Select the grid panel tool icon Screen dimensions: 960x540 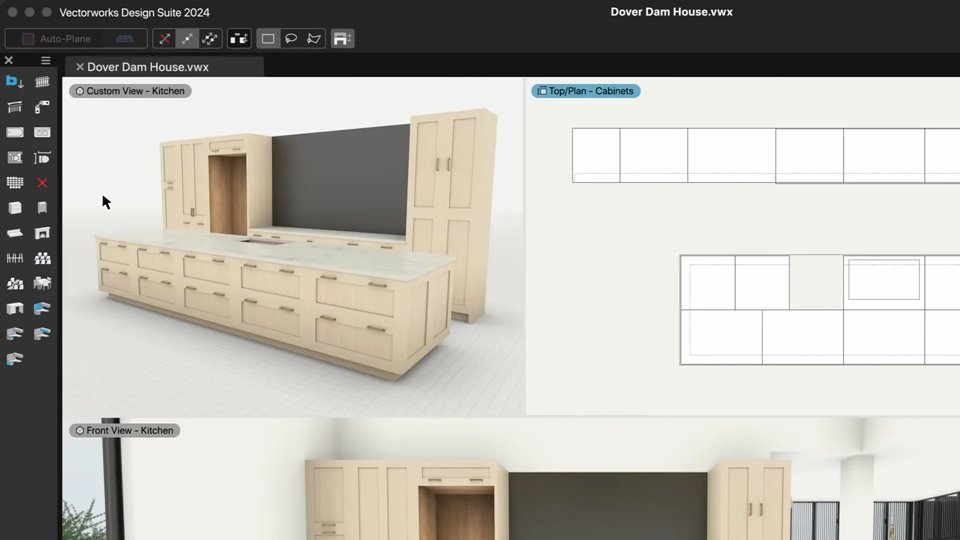[x=15, y=182]
